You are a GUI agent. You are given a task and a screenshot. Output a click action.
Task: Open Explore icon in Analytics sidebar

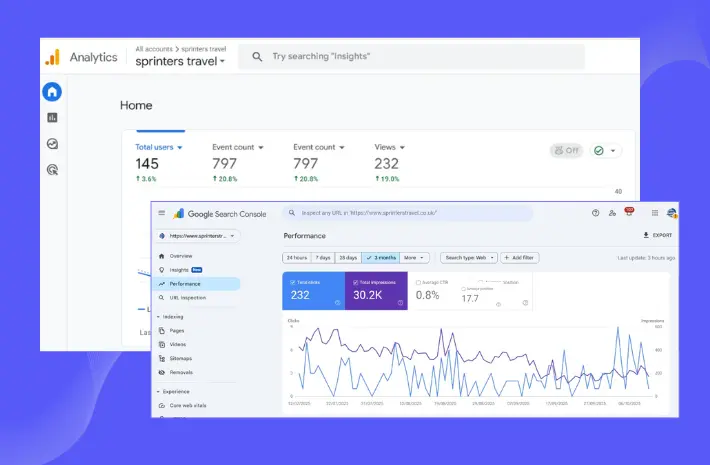pos(53,144)
